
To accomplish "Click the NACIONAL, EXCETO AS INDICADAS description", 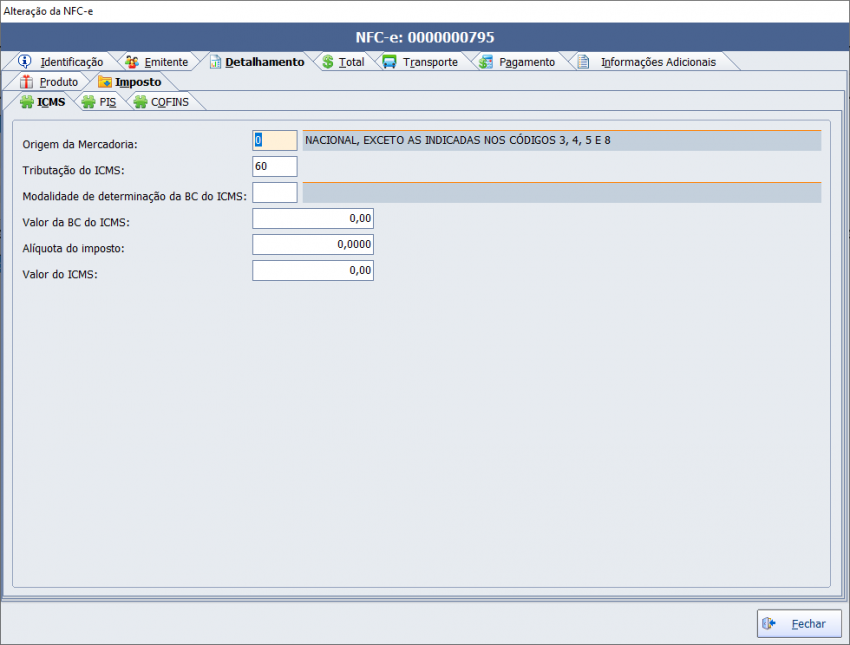I will 562,140.
